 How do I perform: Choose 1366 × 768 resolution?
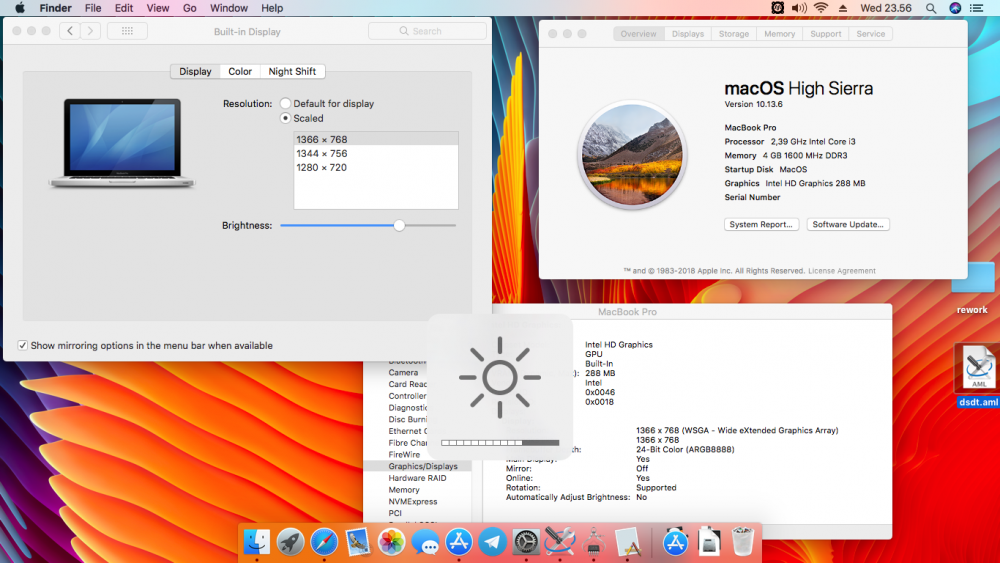[x=376, y=139]
